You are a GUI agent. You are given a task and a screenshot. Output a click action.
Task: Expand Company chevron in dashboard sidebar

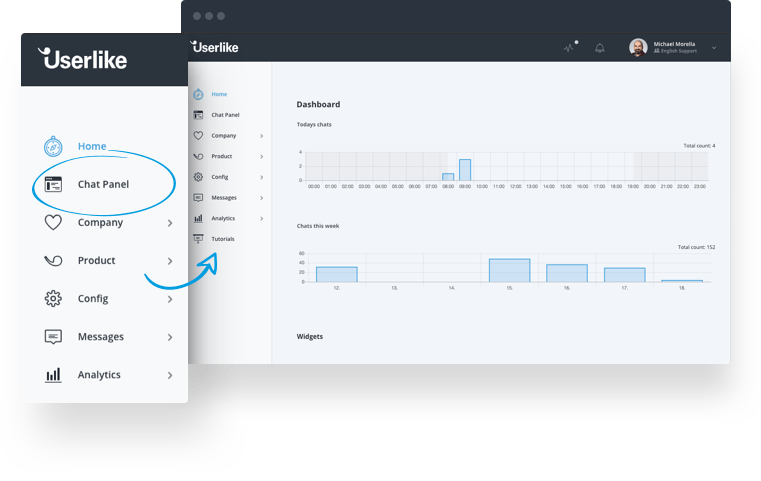click(262, 136)
